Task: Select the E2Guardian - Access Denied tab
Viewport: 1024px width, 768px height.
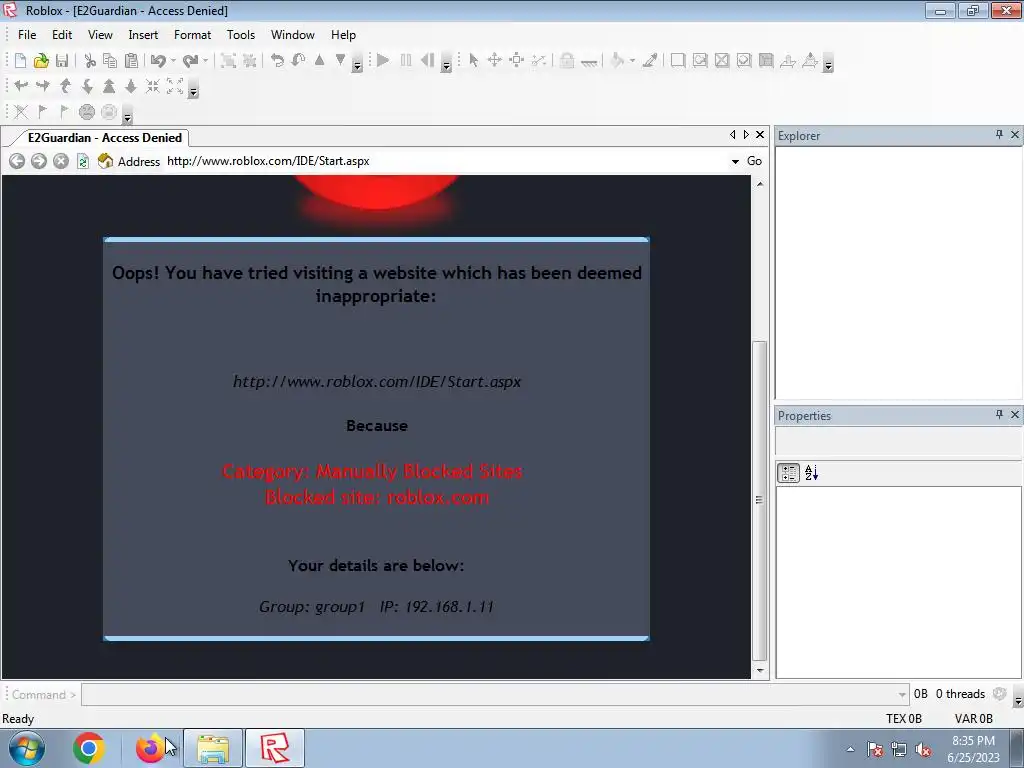Action: click(x=104, y=138)
